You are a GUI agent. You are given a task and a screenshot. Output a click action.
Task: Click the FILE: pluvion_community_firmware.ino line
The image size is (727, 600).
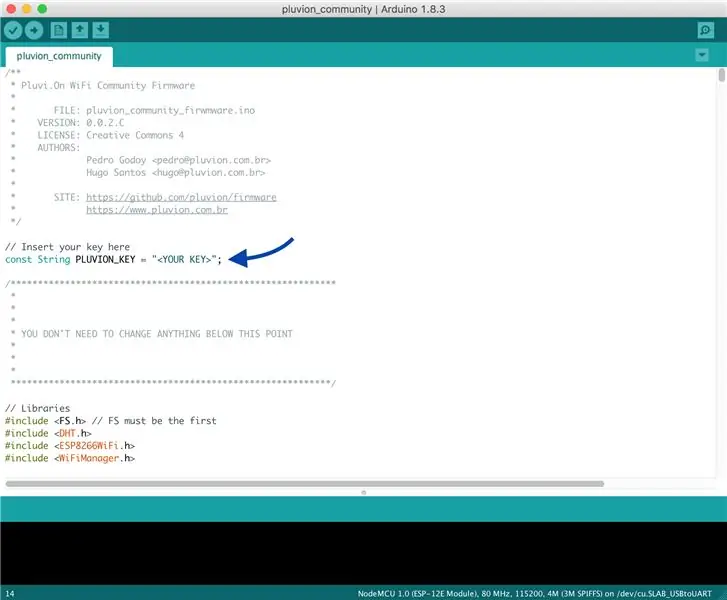click(x=154, y=110)
